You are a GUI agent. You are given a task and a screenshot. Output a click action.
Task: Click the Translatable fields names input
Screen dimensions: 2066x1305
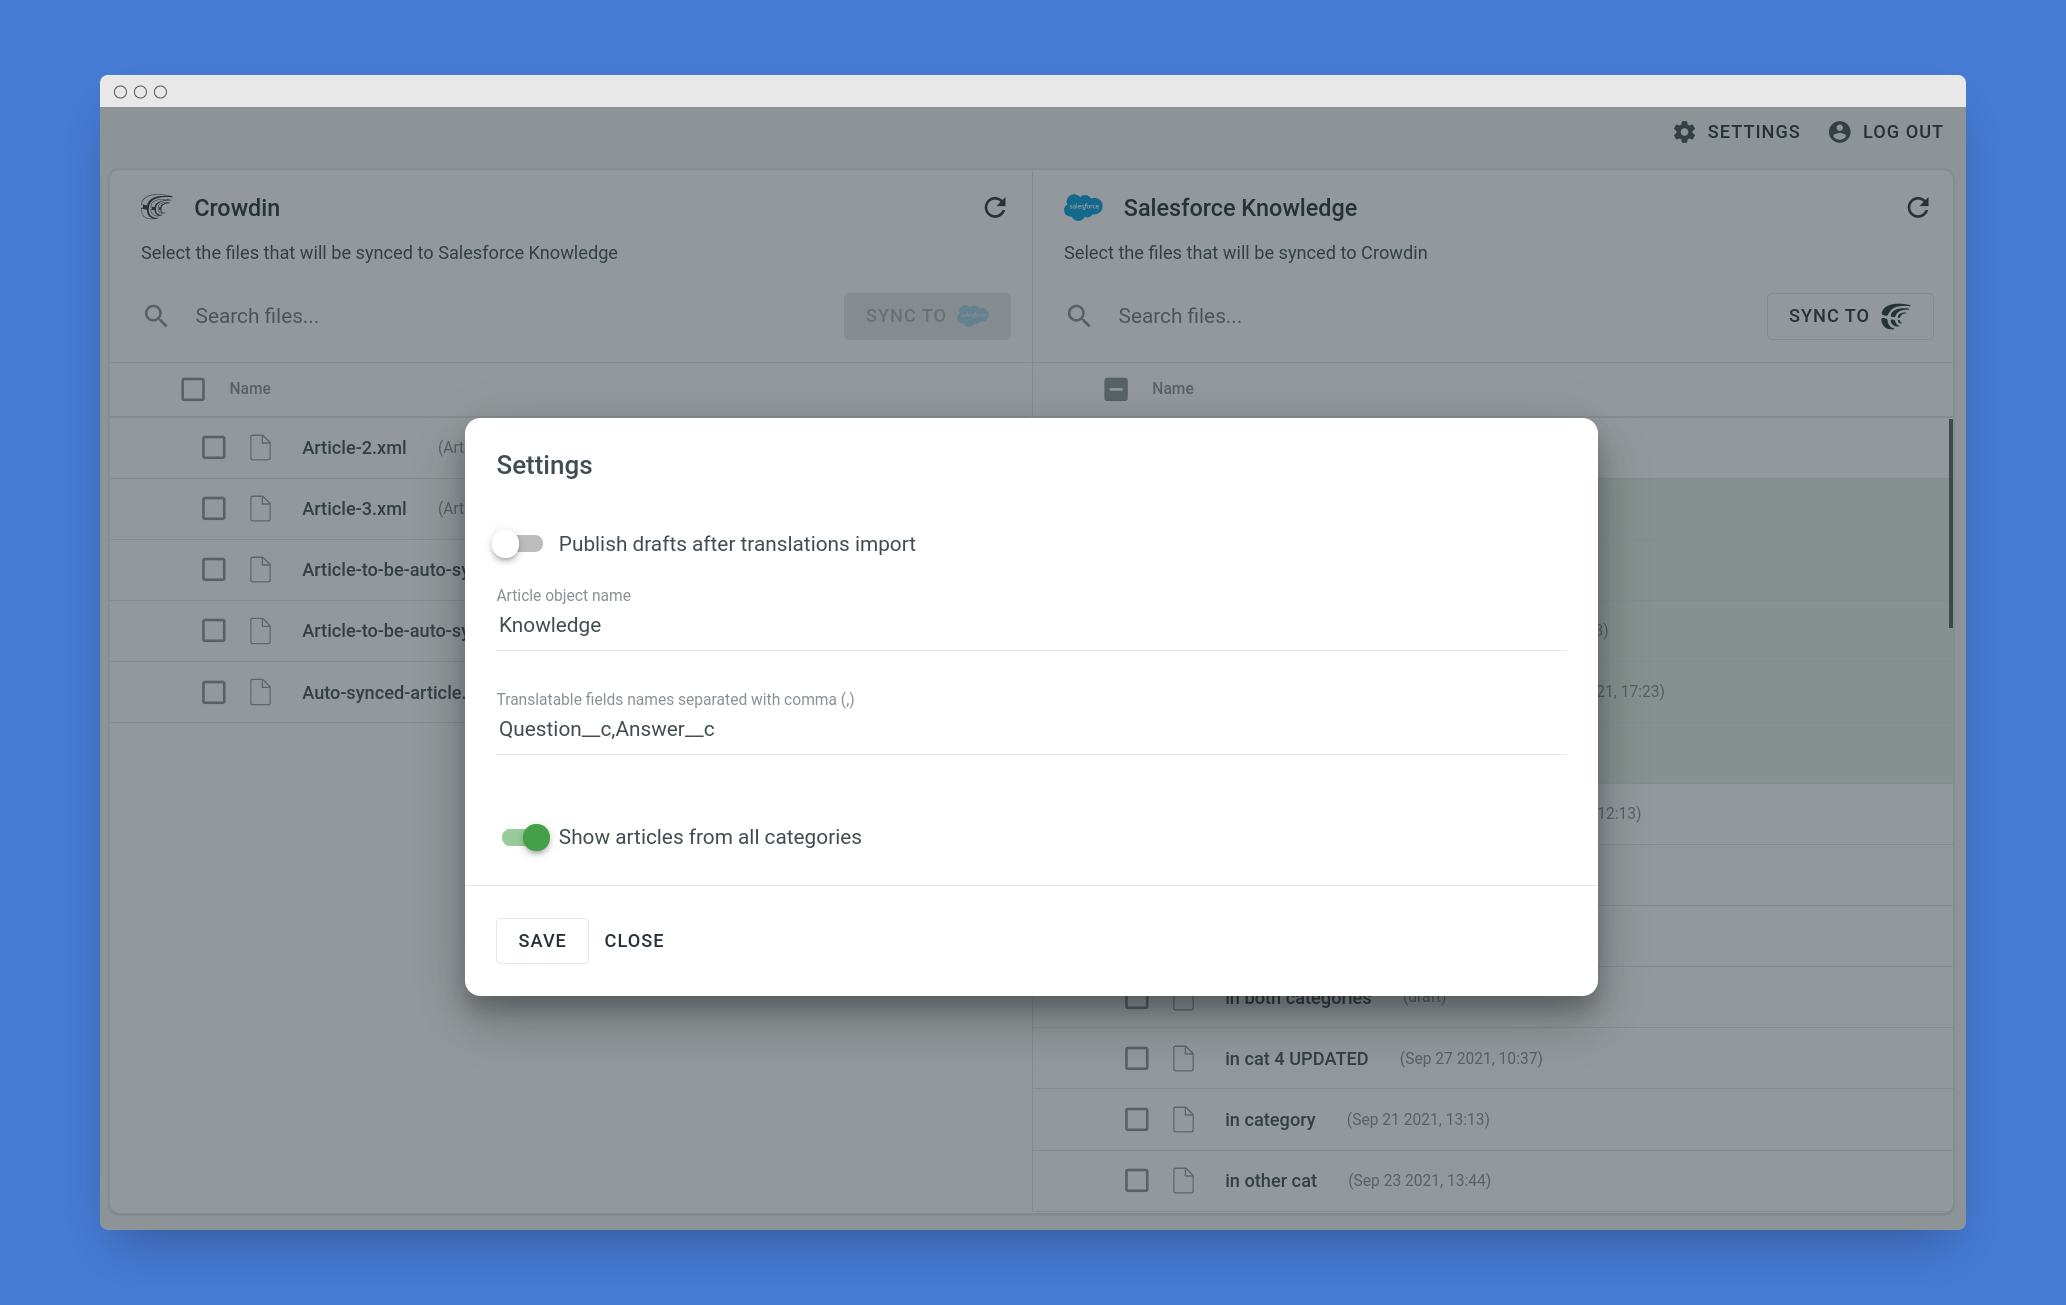[x=1030, y=730]
